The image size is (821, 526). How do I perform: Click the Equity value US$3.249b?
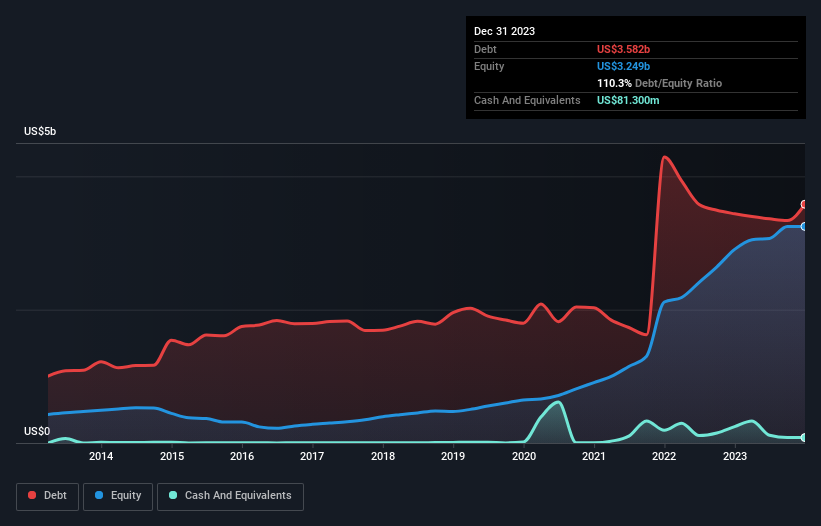623,66
